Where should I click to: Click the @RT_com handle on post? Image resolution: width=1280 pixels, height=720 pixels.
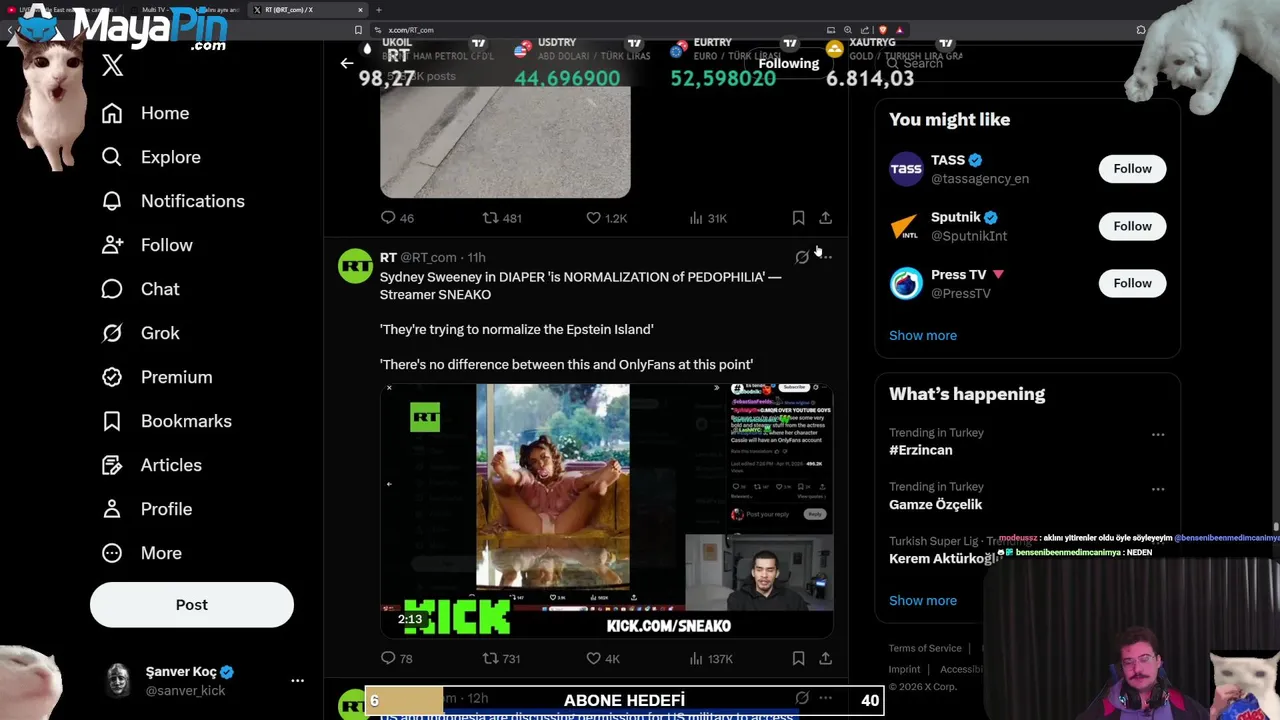coord(428,257)
